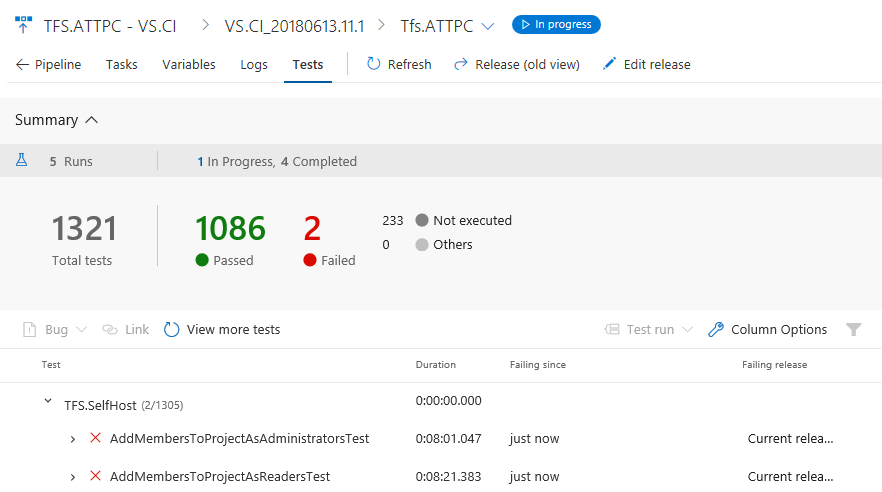Click failed X icon for AddMembersToProjectAsAdministratorsTest

[96, 437]
